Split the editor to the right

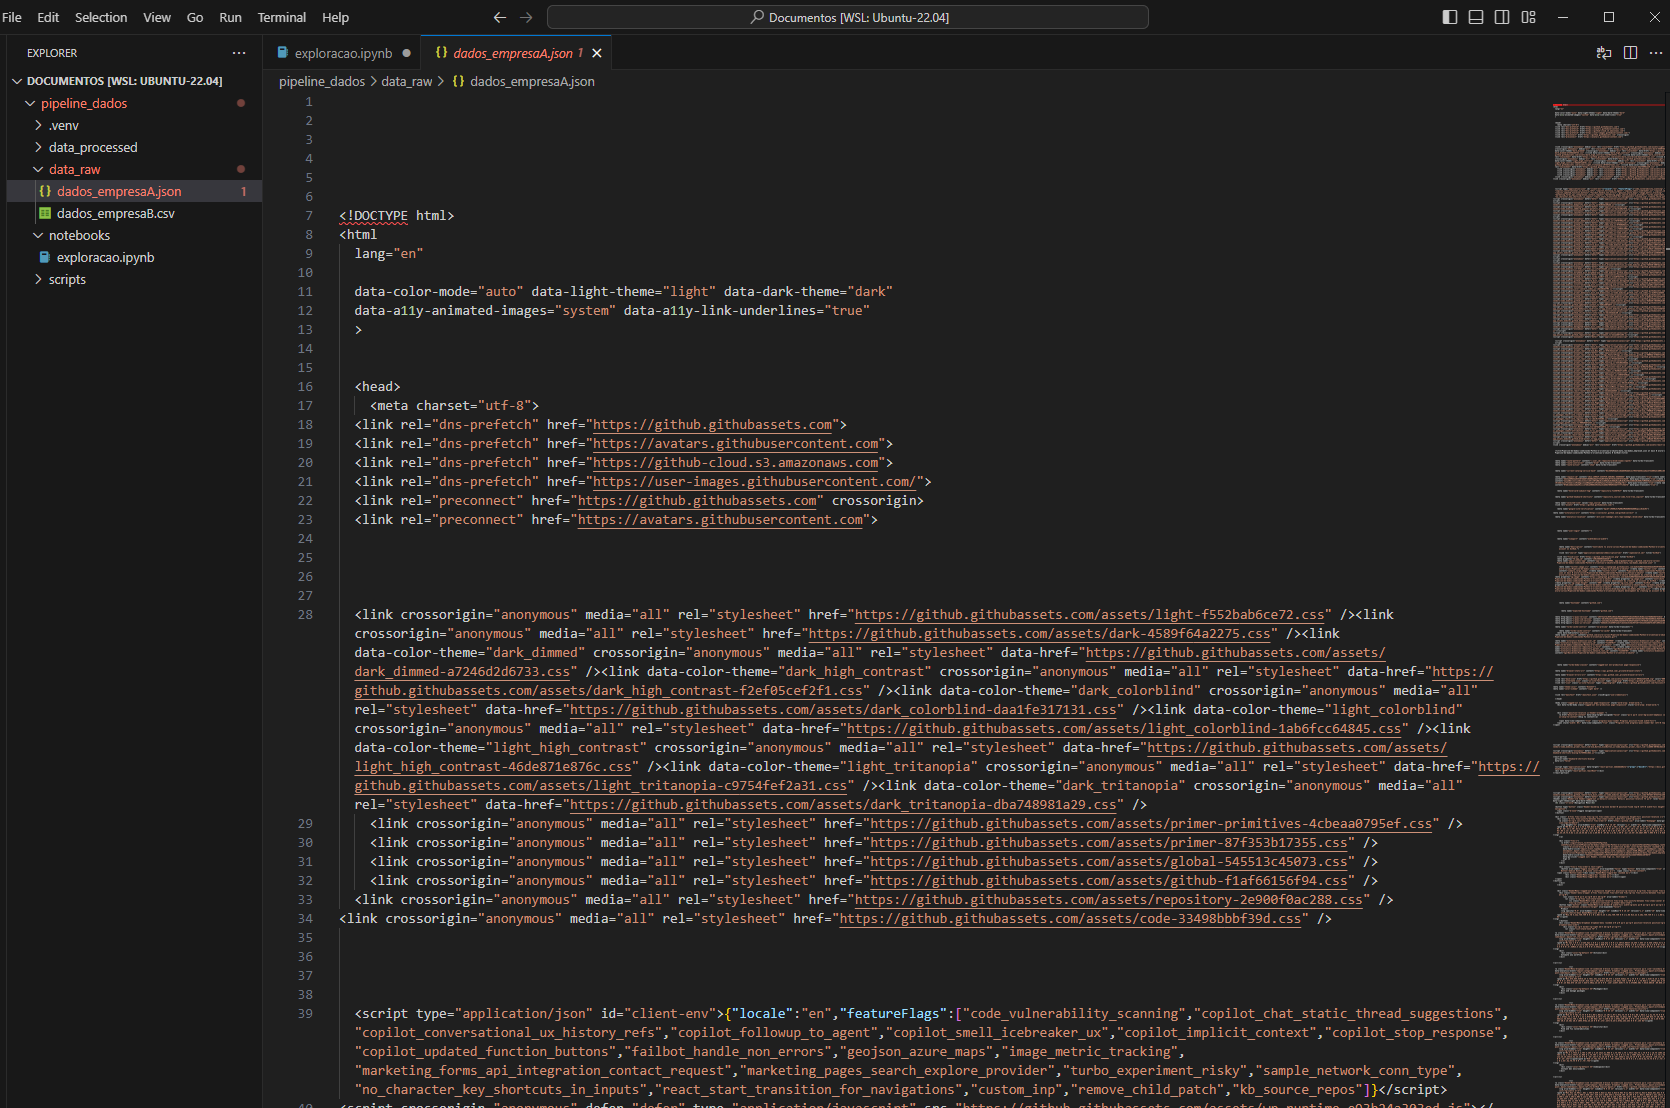[x=1630, y=53]
